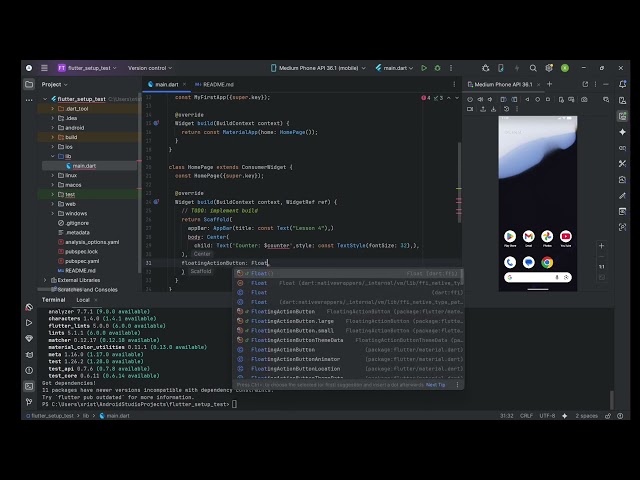Open IDE settings gear icon
Viewport: 640px width, 480px height.
click(549, 68)
